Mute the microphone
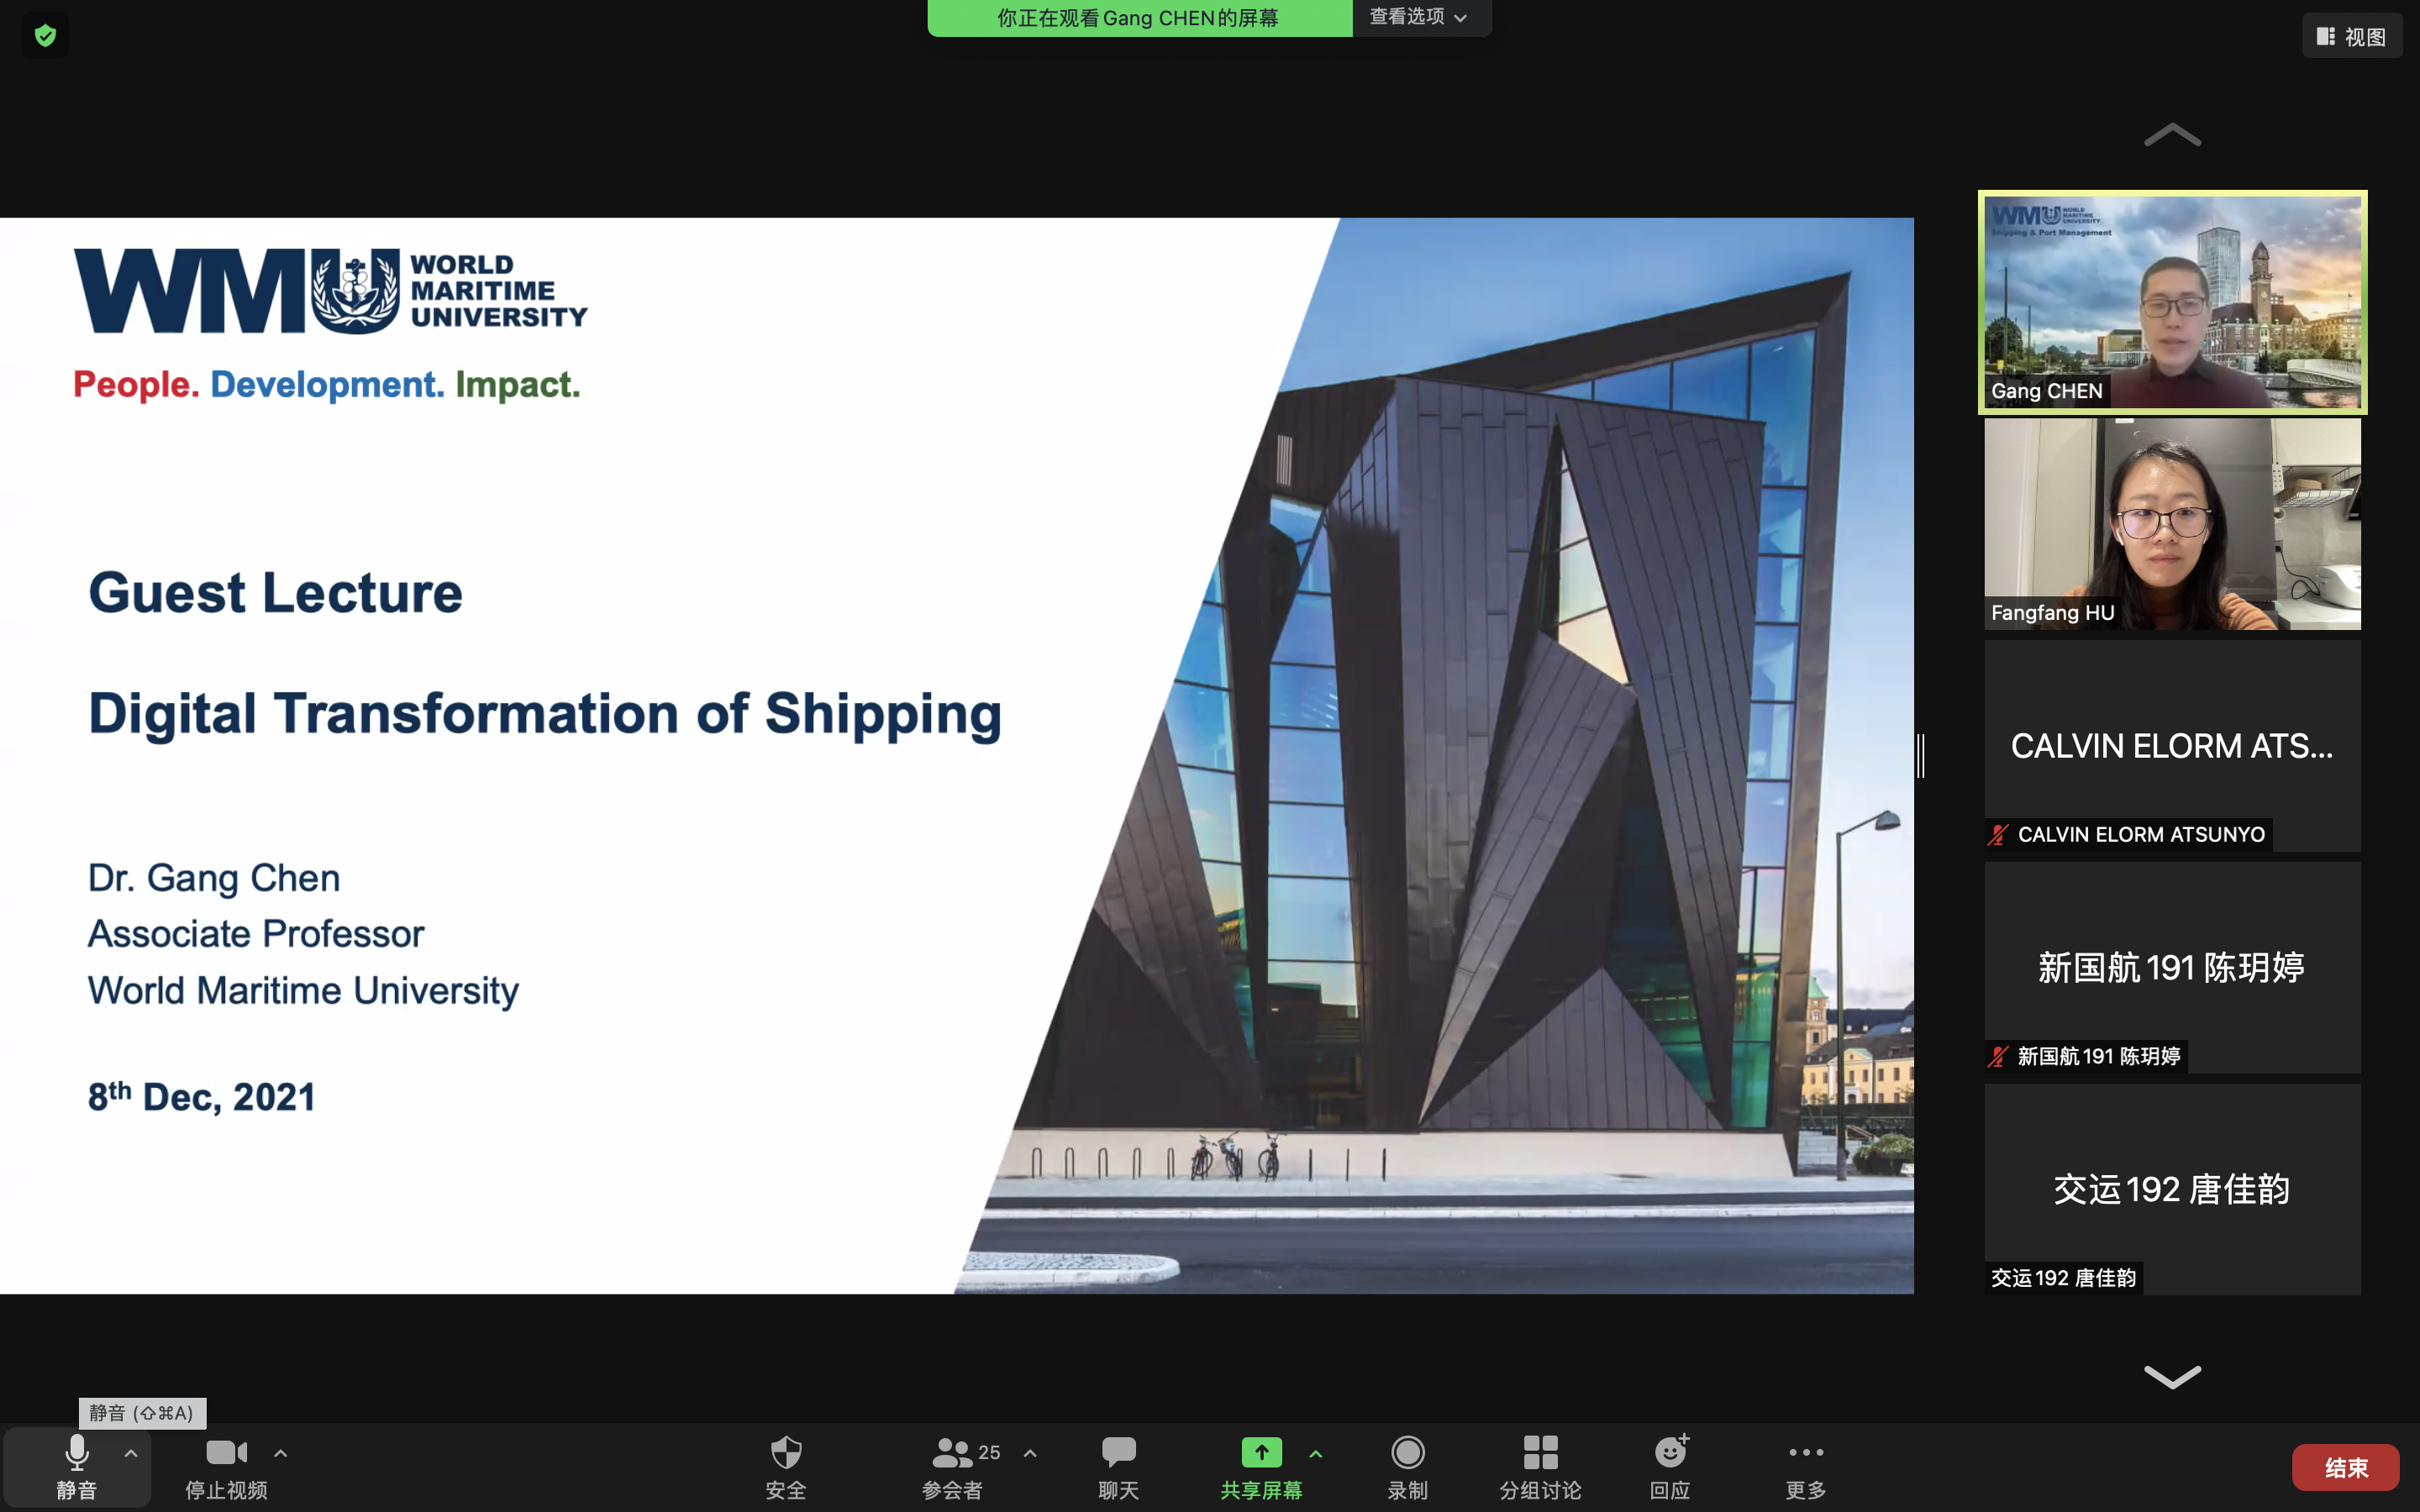This screenshot has width=2420, height=1512. (76, 1466)
